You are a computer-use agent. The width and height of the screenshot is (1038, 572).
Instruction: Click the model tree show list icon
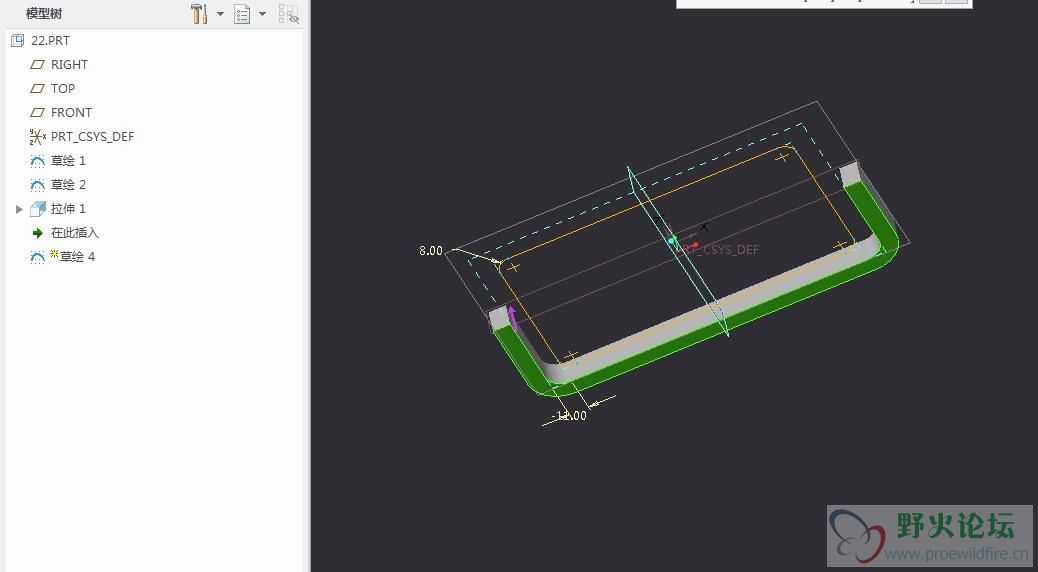(242, 14)
